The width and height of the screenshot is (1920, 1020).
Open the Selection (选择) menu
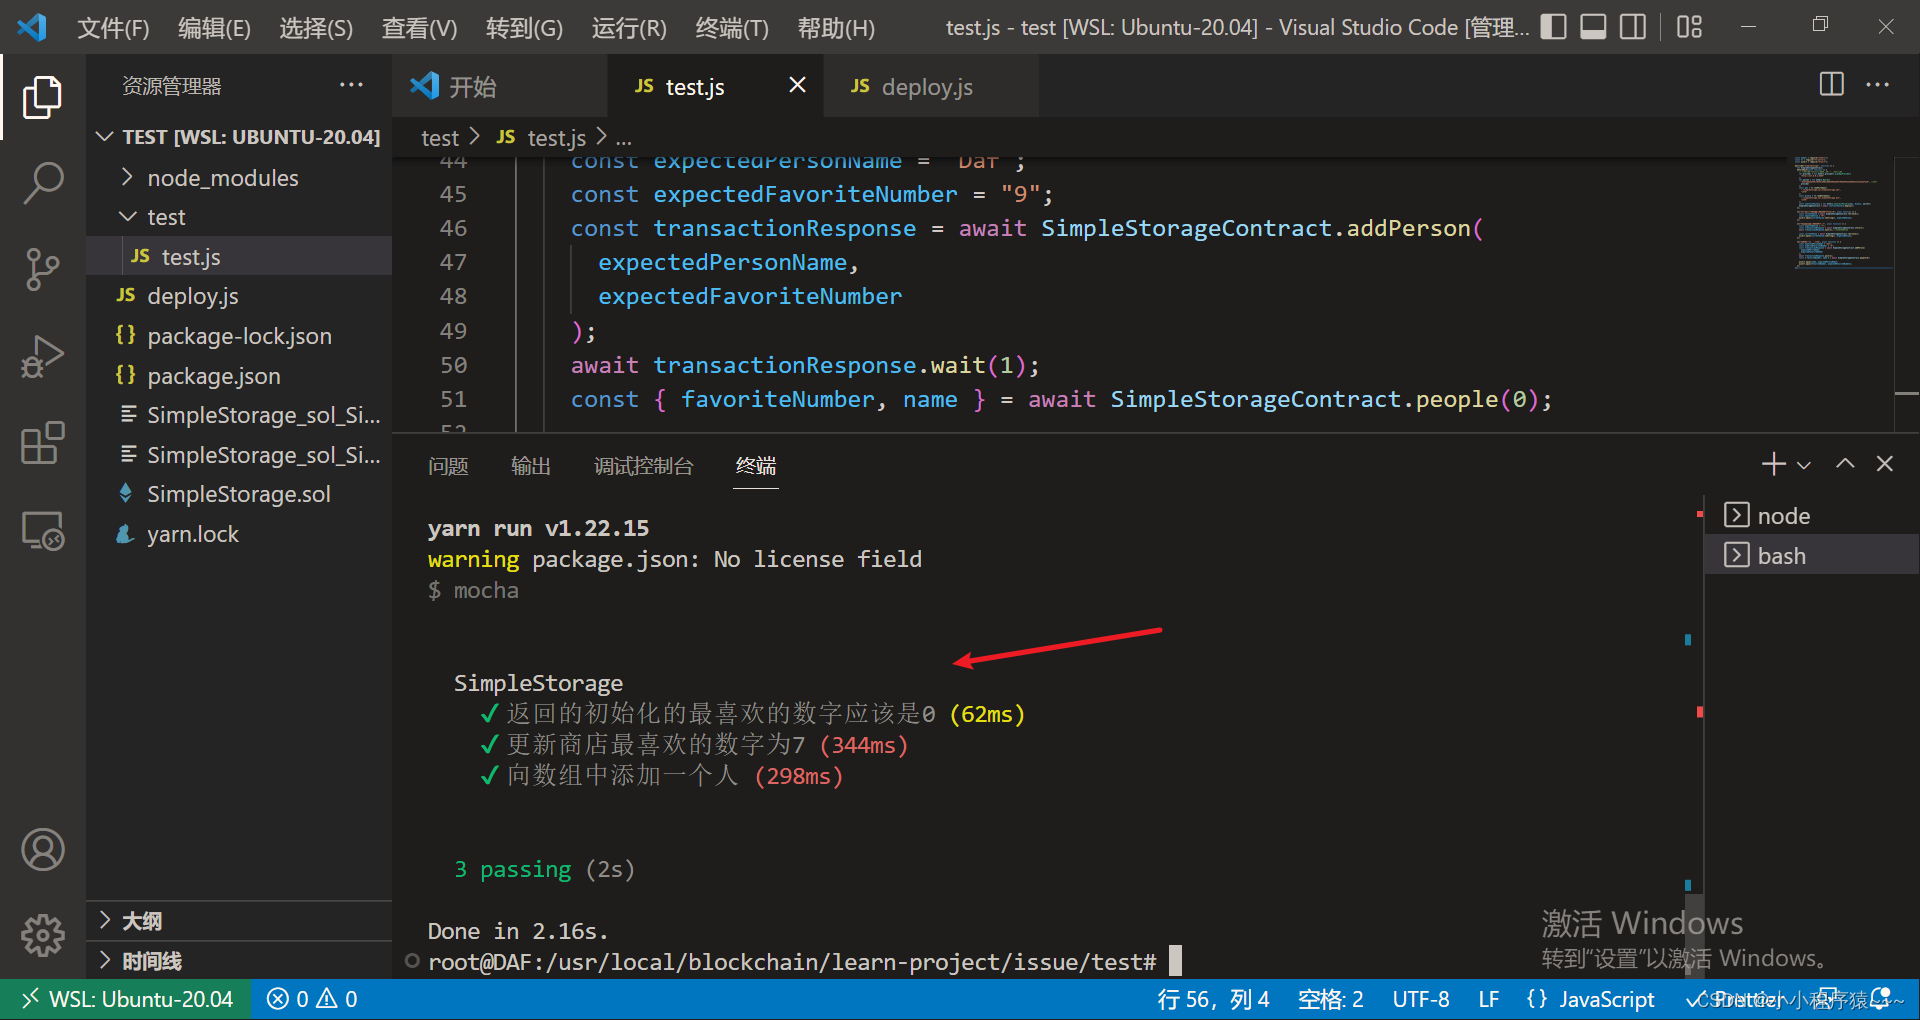click(x=315, y=28)
